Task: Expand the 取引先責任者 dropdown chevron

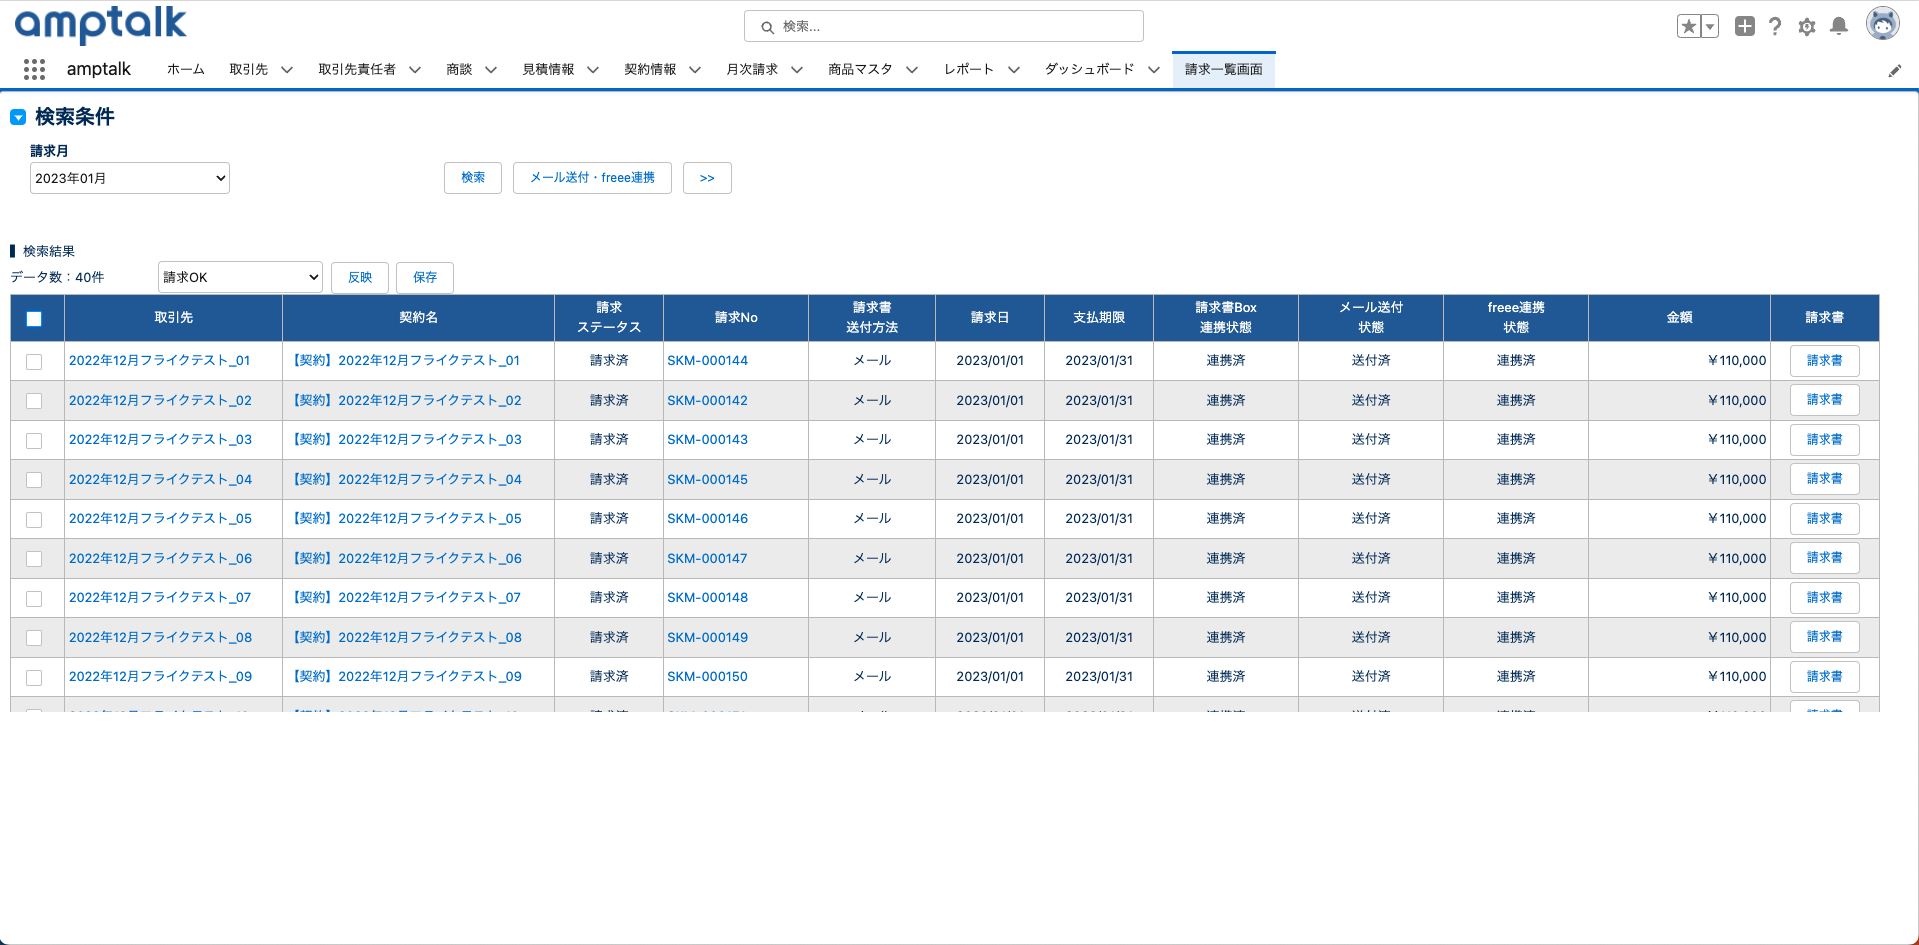Action: 415,70
